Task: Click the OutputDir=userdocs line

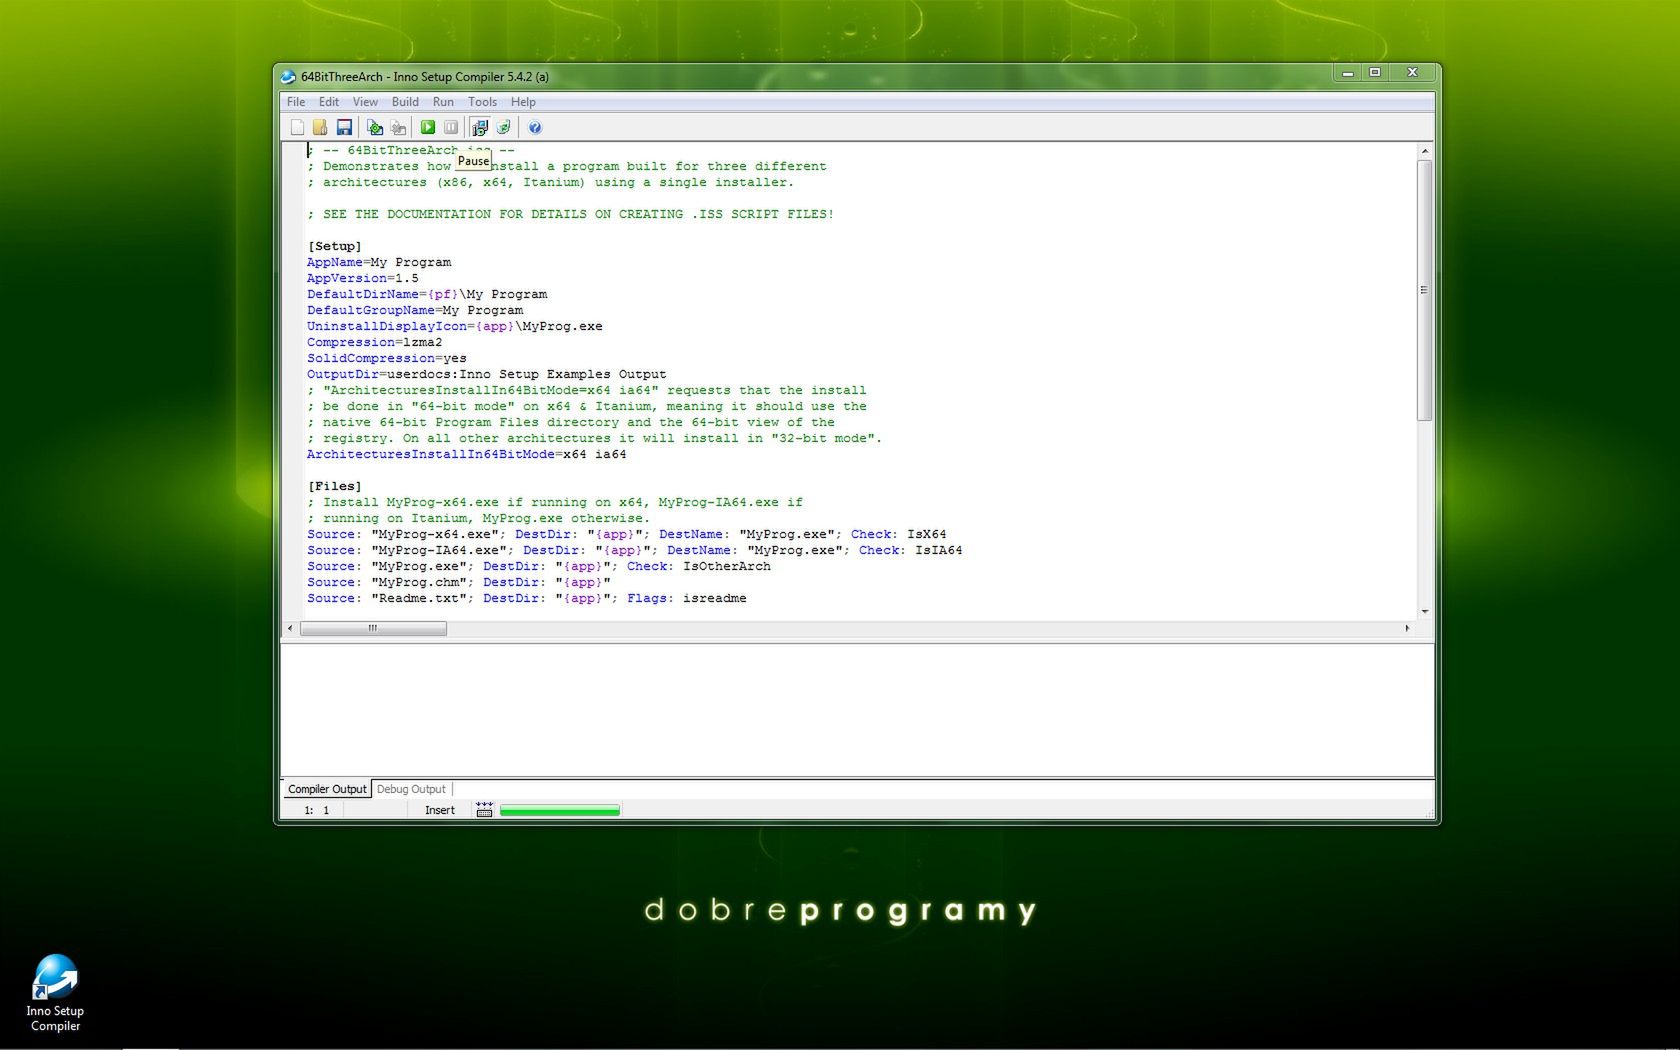Action: coord(487,374)
